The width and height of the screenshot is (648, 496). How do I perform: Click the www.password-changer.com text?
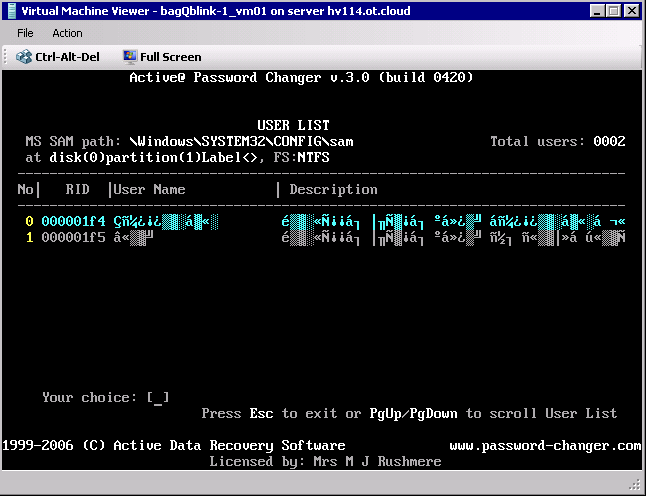(x=545, y=446)
